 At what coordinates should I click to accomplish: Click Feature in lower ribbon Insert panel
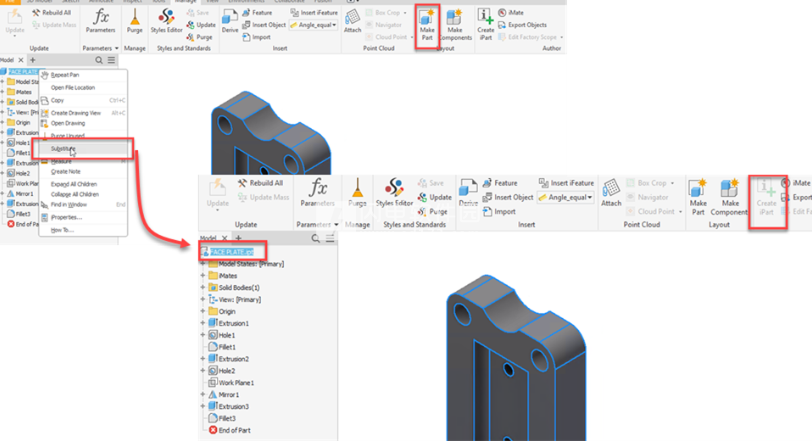500,183
